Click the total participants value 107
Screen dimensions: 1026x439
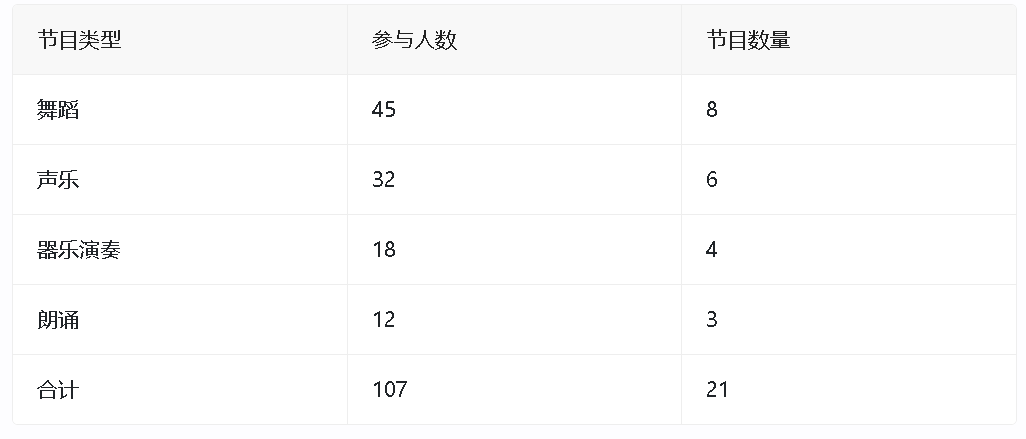(x=390, y=390)
